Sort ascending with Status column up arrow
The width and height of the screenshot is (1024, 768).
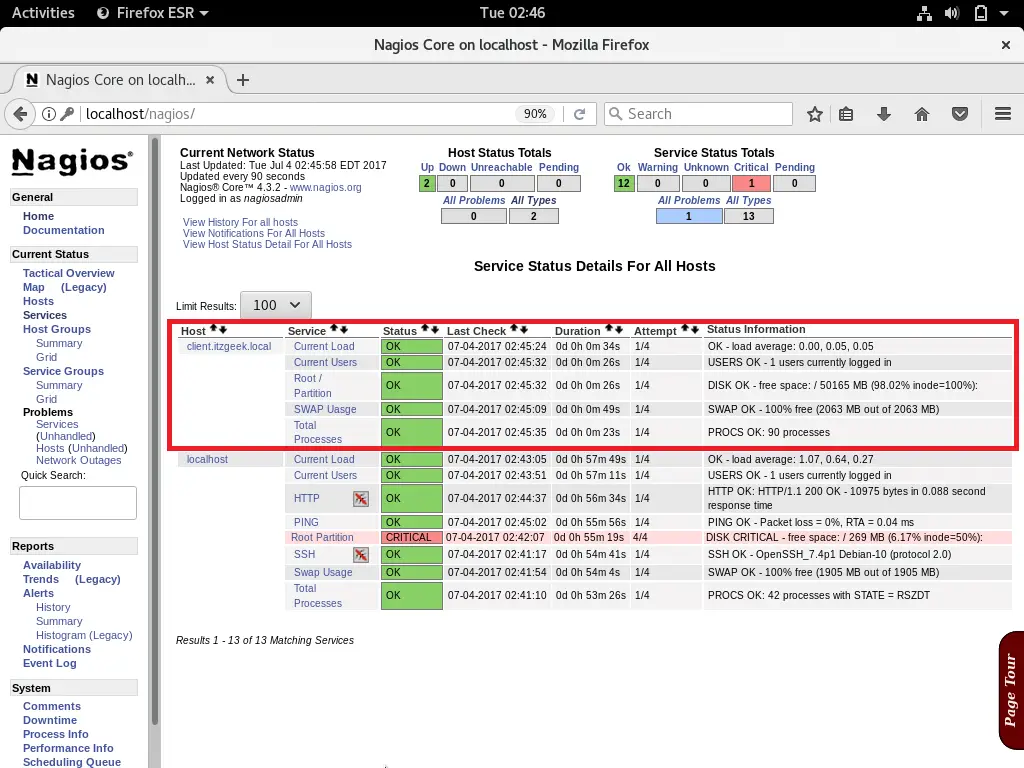pyautogui.click(x=425, y=329)
